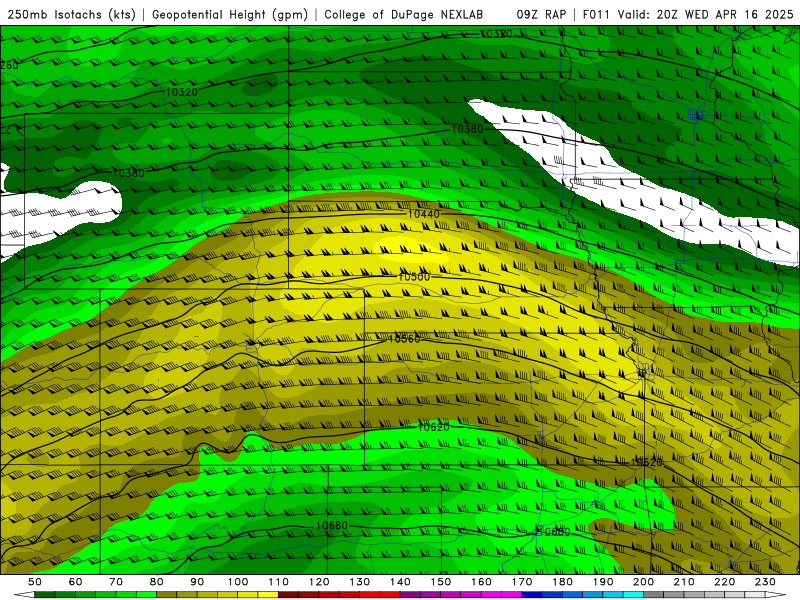Click the 220 knot scale label
Image resolution: width=800 pixels, height=600 pixels.
pyautogui.click(x=725, y=582)
